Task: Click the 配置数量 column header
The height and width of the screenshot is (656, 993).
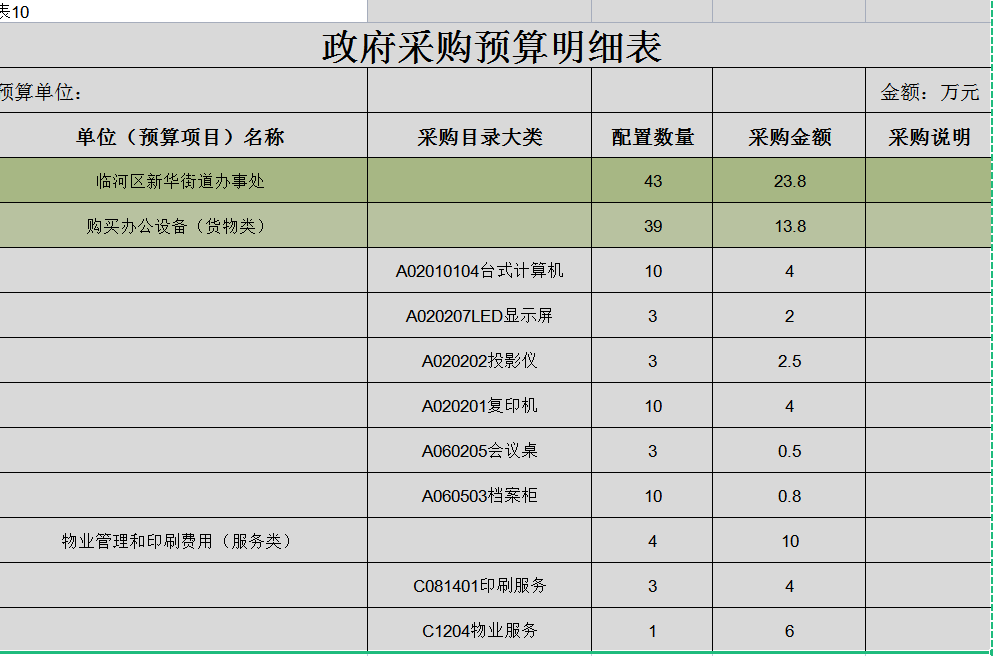Action: pos(652,136)
